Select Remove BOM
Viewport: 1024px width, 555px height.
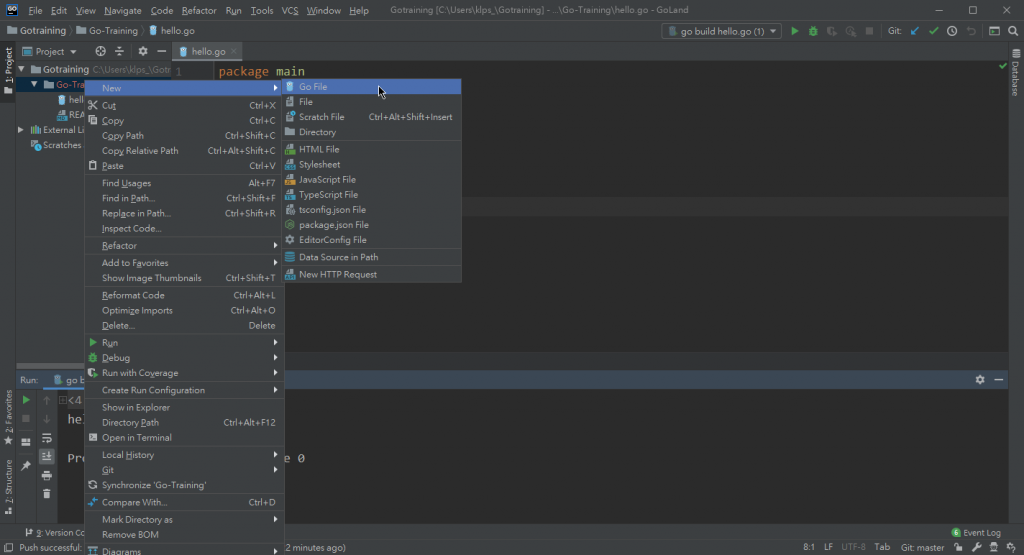tap(184, 534)
